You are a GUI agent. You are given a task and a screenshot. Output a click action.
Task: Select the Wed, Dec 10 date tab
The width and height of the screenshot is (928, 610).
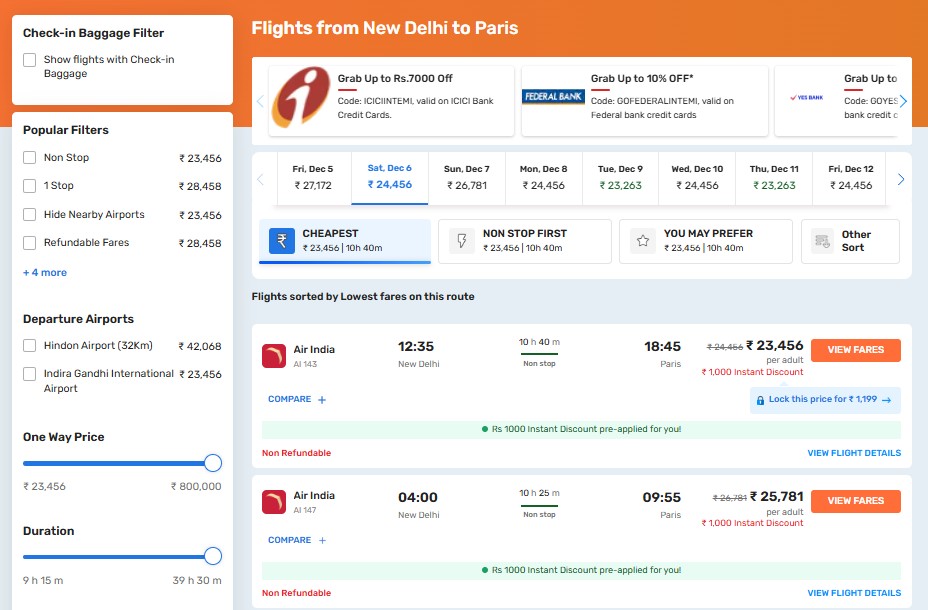click(x=697, y=177)
